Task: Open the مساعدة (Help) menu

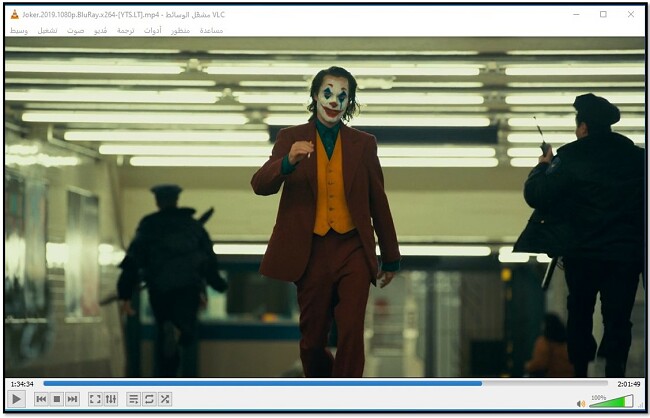Action: pyautogui.click(x=211, y=31)
